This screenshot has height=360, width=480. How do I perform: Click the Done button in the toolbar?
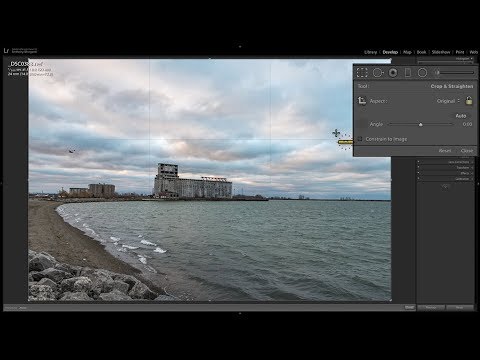[409, 307]
